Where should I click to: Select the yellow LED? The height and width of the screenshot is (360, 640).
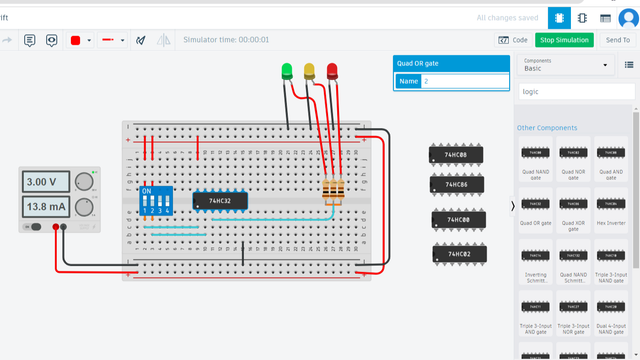point(309,71)
